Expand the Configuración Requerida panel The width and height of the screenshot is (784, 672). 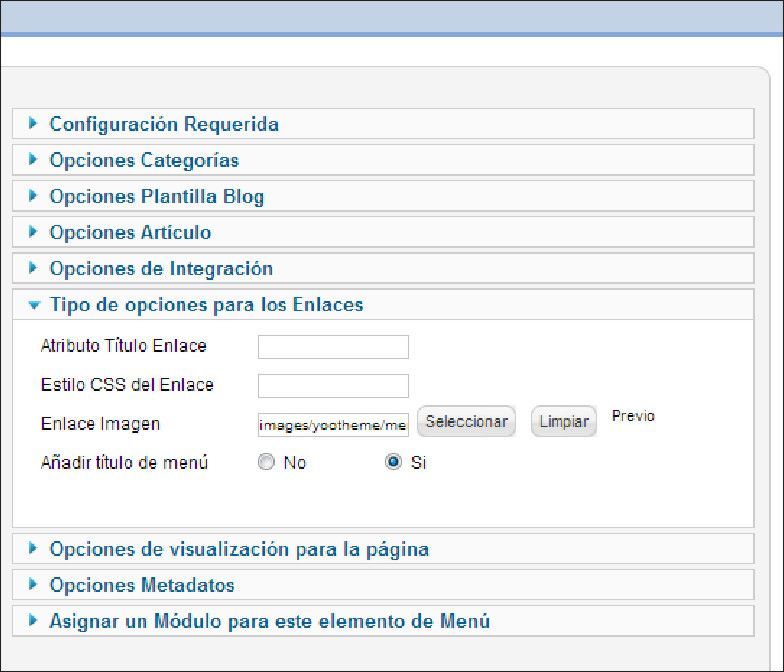click(x=383, y=124)
